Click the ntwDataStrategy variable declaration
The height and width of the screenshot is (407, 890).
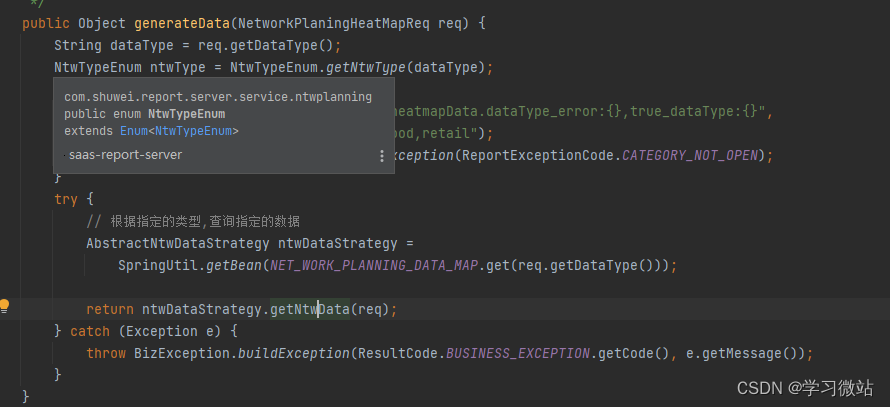click(x=337, y=244)
